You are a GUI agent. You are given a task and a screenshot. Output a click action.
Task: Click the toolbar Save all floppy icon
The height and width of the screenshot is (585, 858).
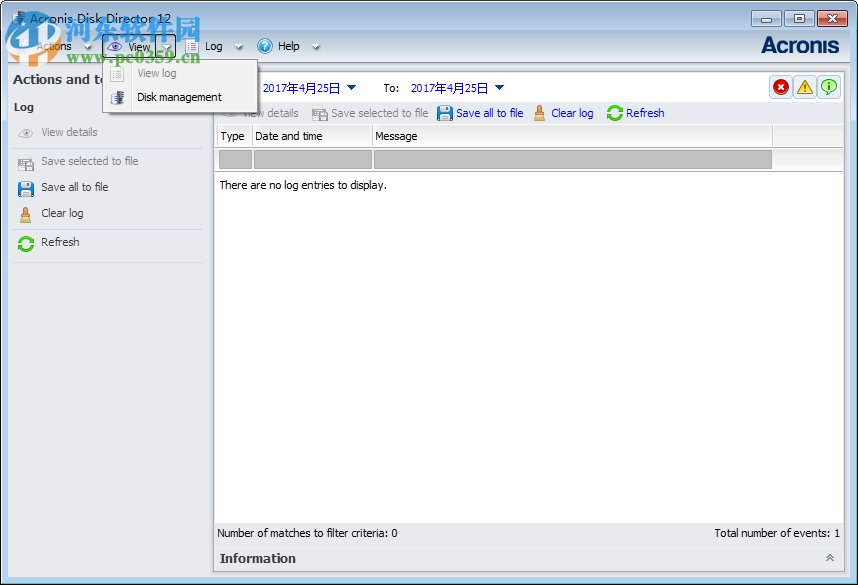[x=445, y=113]
